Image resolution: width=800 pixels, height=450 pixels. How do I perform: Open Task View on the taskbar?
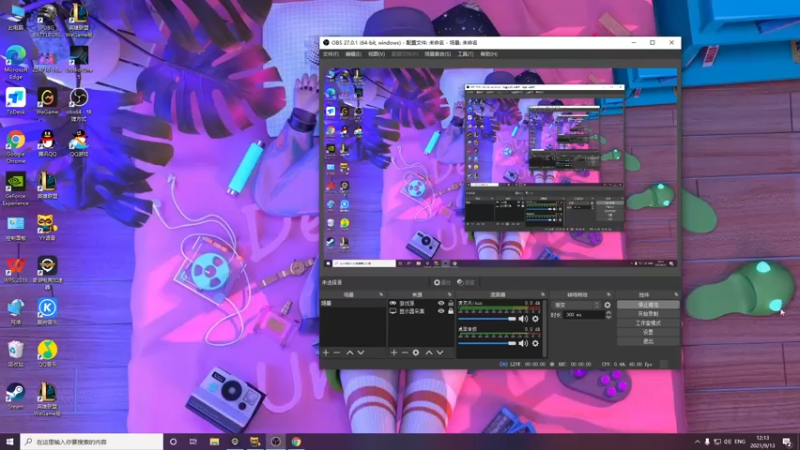coord(193,442)
